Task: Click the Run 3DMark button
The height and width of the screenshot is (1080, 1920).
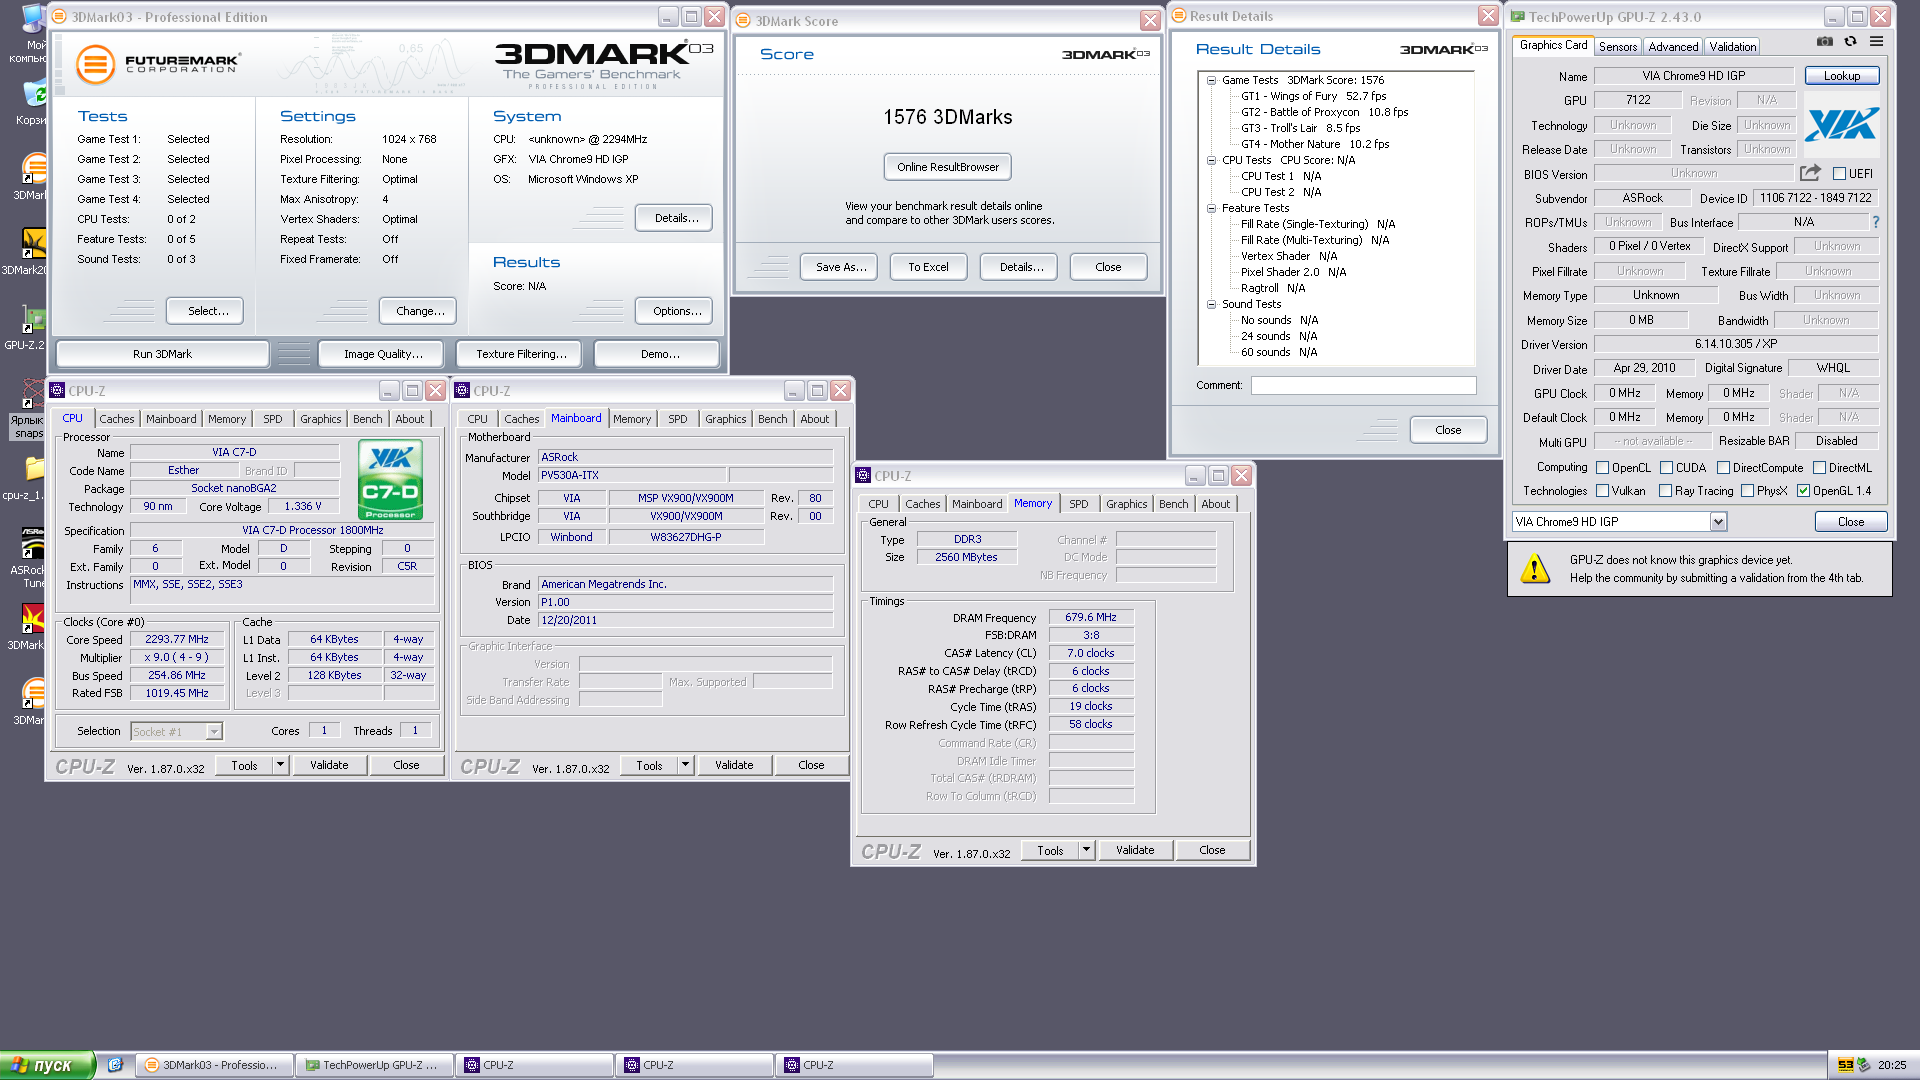Action: pyautogui.click(x=162, y=354)
